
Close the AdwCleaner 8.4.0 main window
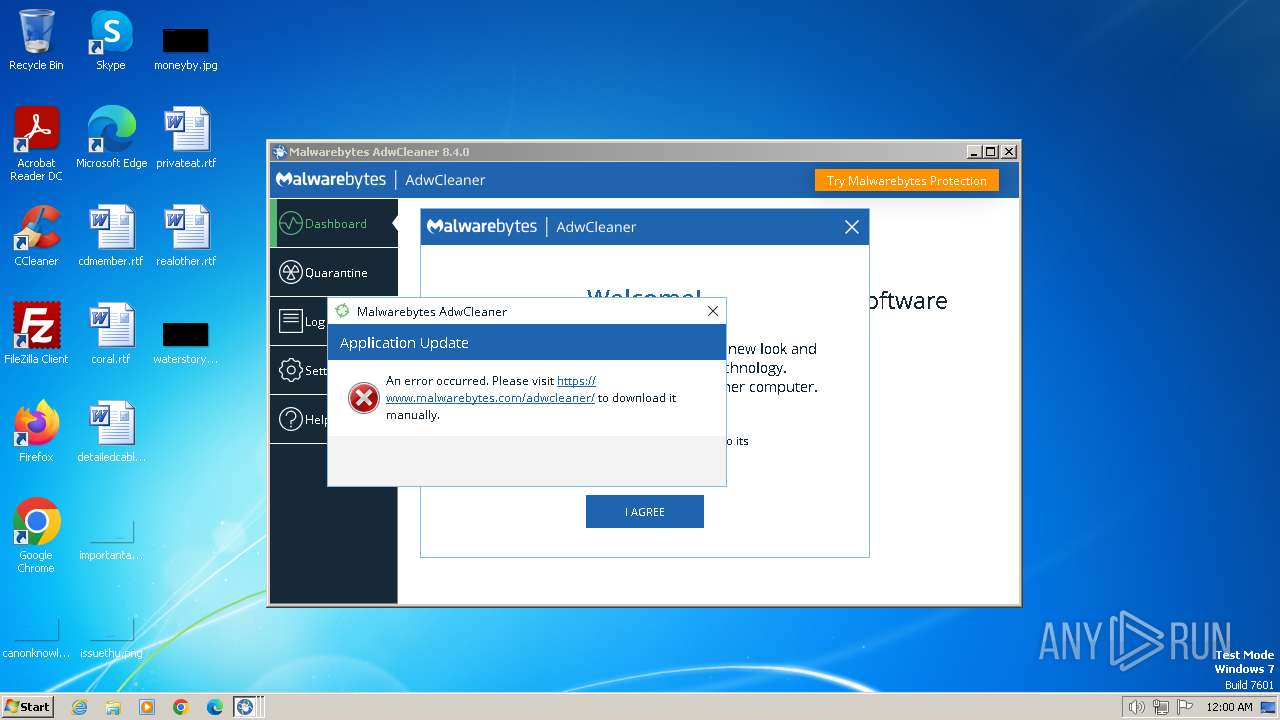1009,152
